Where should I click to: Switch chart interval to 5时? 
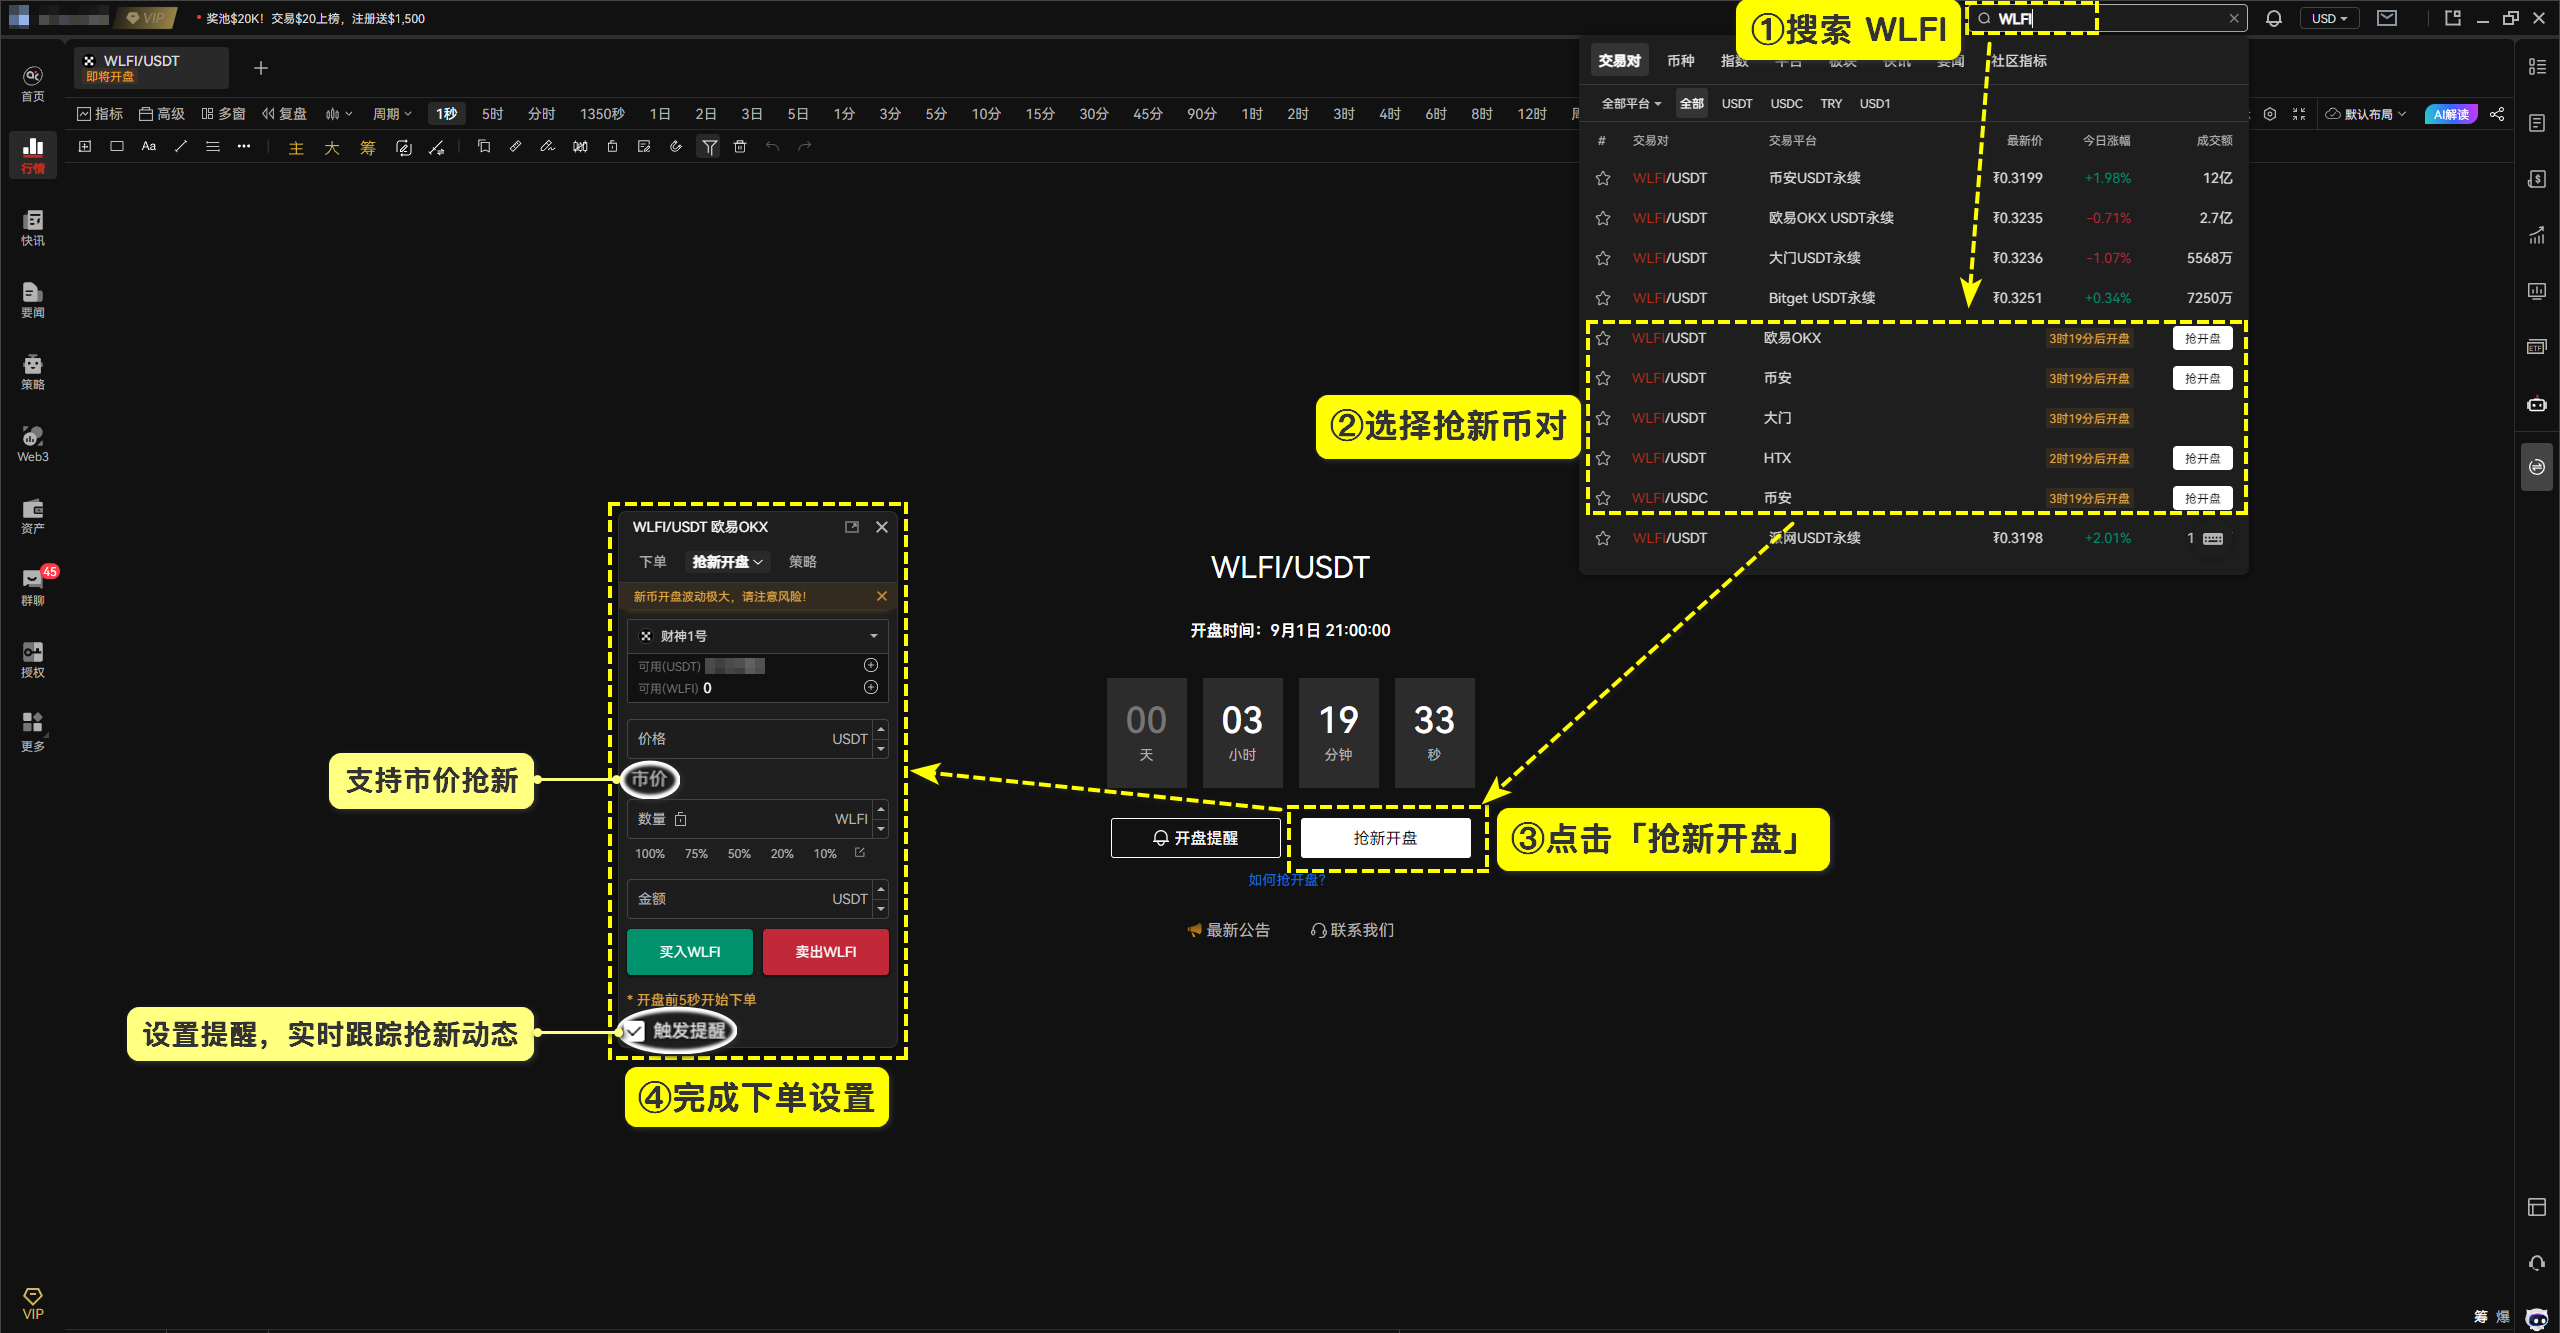(x=492, y=114)
